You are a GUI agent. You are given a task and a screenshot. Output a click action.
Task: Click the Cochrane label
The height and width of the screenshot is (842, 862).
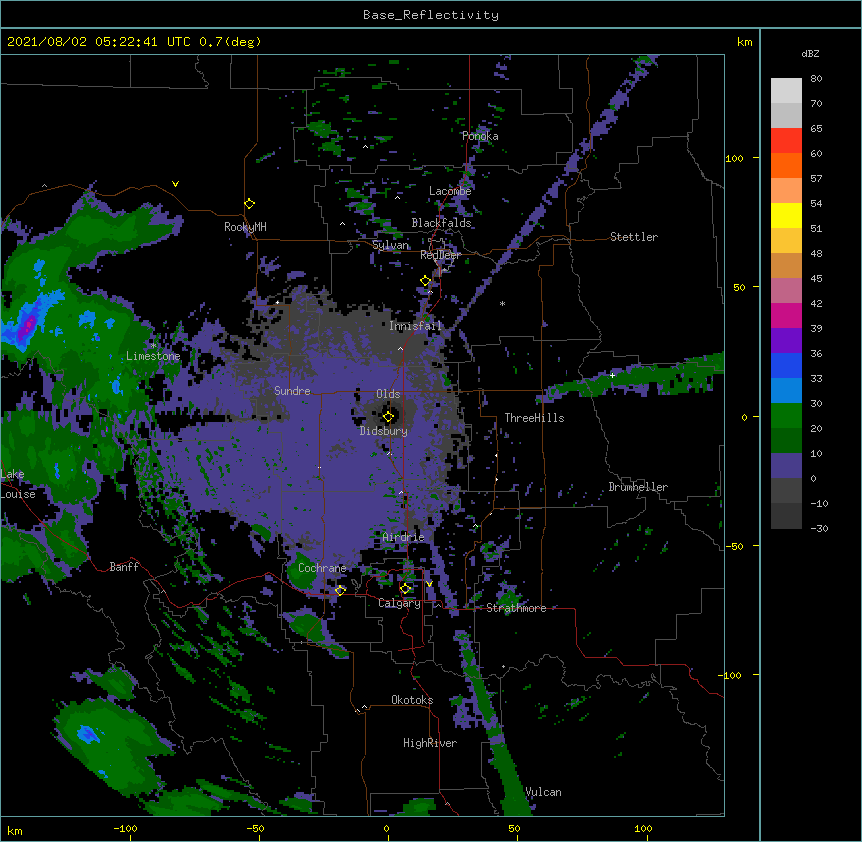(x=322, y=568)
